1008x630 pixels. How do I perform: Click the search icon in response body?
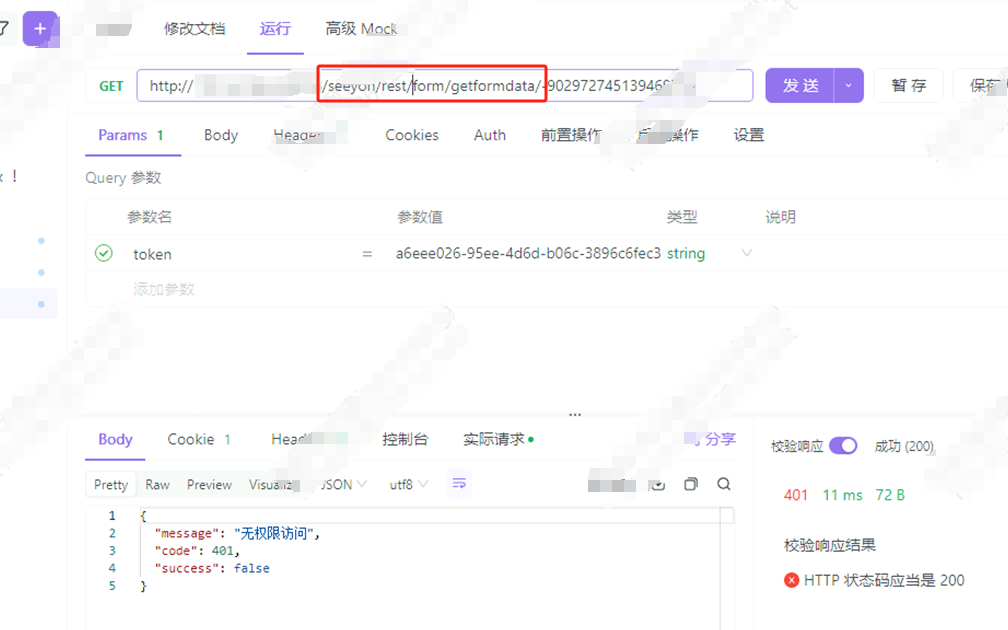coord(724,484)
